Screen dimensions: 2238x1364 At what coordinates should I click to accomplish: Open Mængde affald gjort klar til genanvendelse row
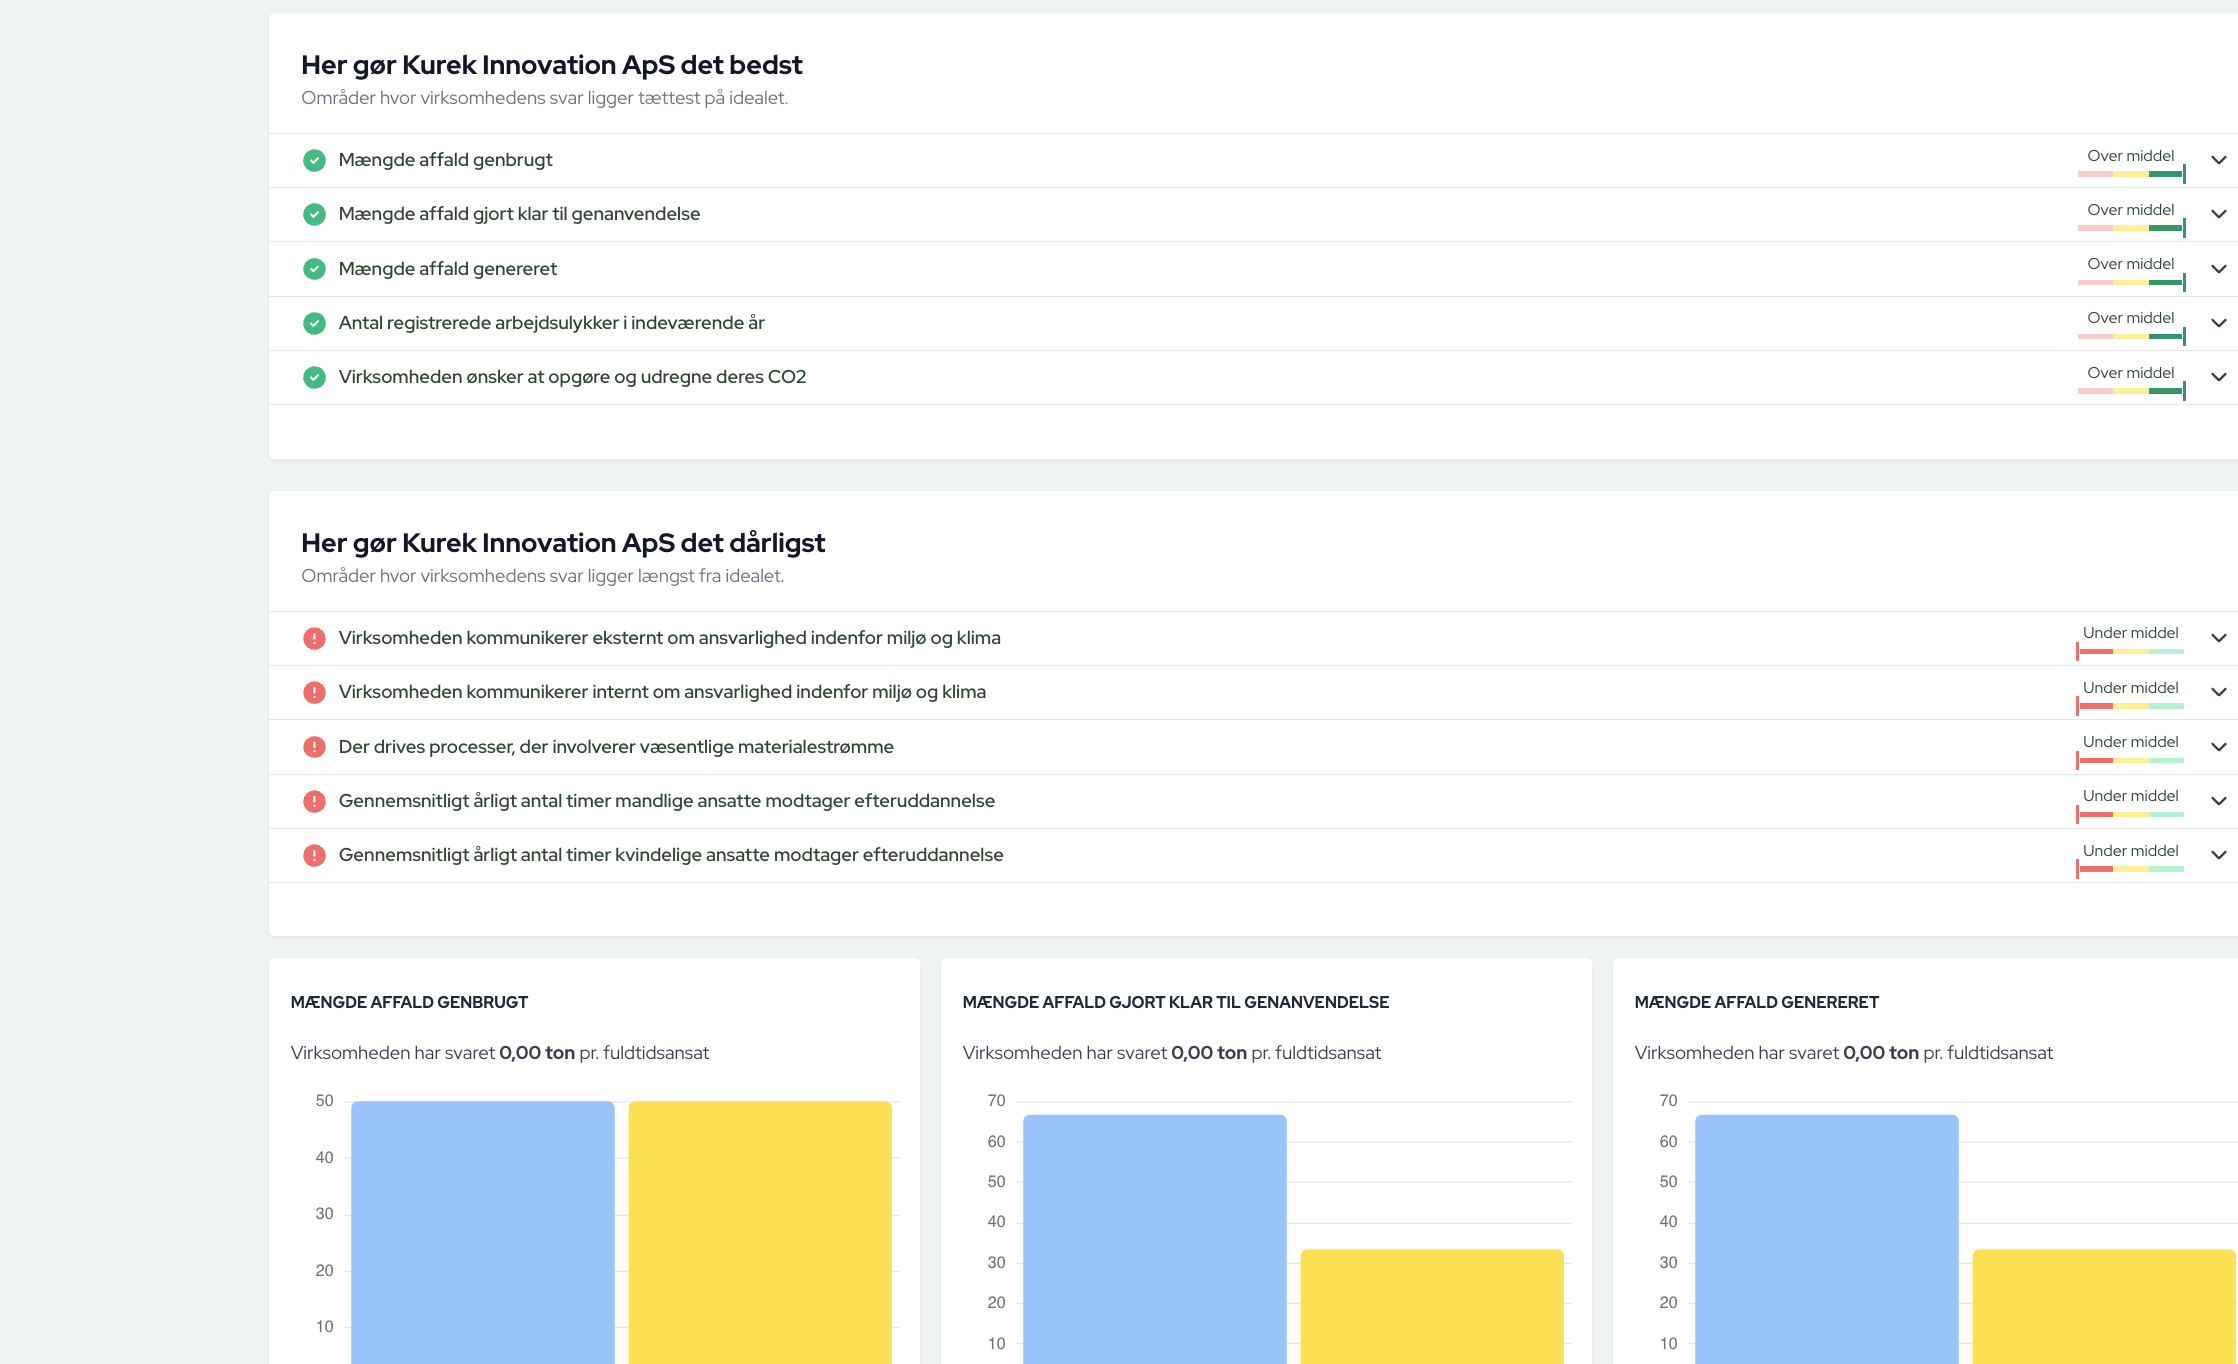[x=519, y=214]
